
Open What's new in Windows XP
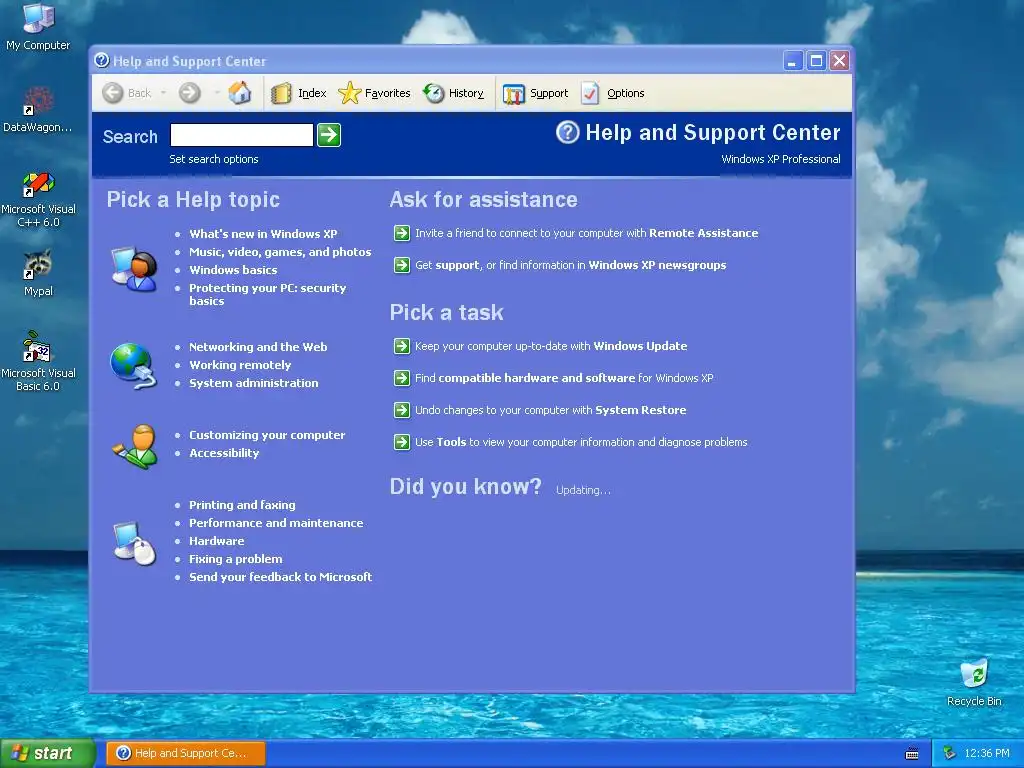pyautogui.click(x=263, y=234)
